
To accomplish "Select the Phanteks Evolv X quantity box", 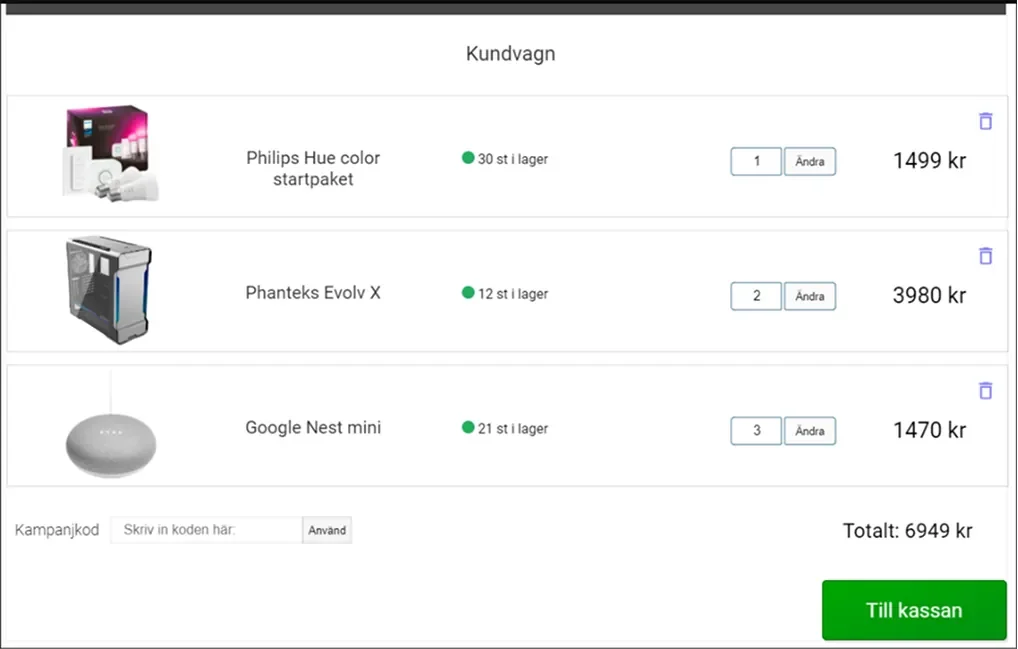I will point(756,296).
